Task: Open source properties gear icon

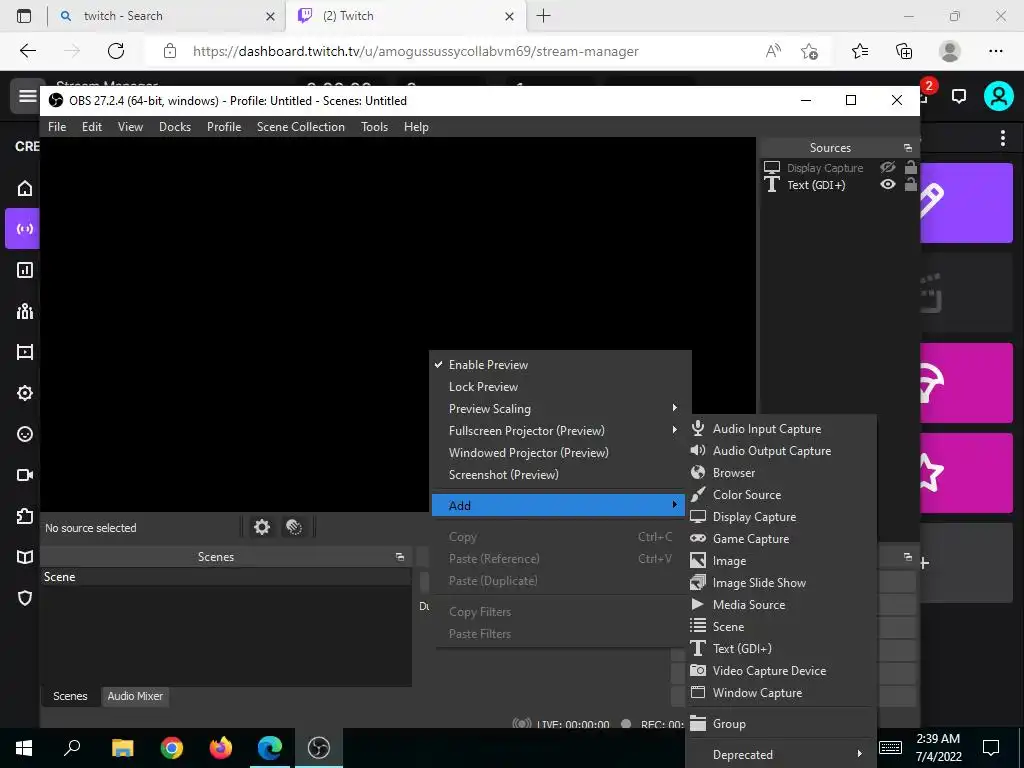Action: click(x=262, y=527)
